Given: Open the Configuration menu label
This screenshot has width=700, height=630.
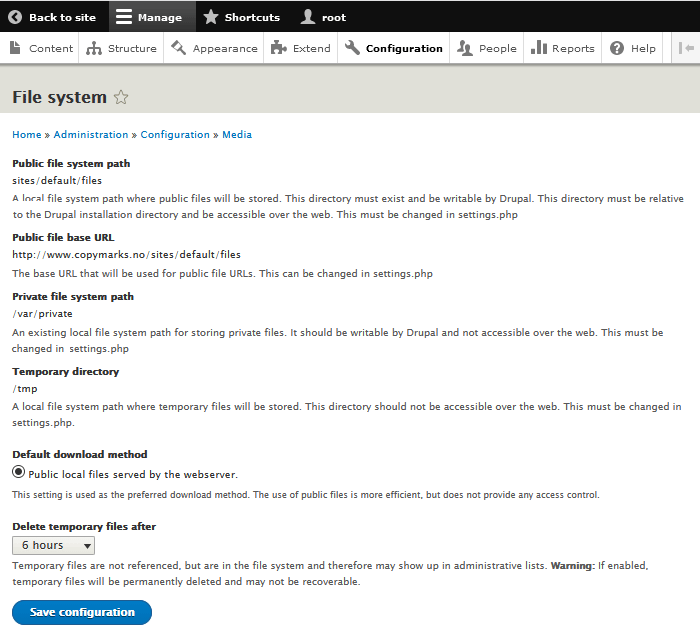Looking at the screenshot, I should coord(404,48).
